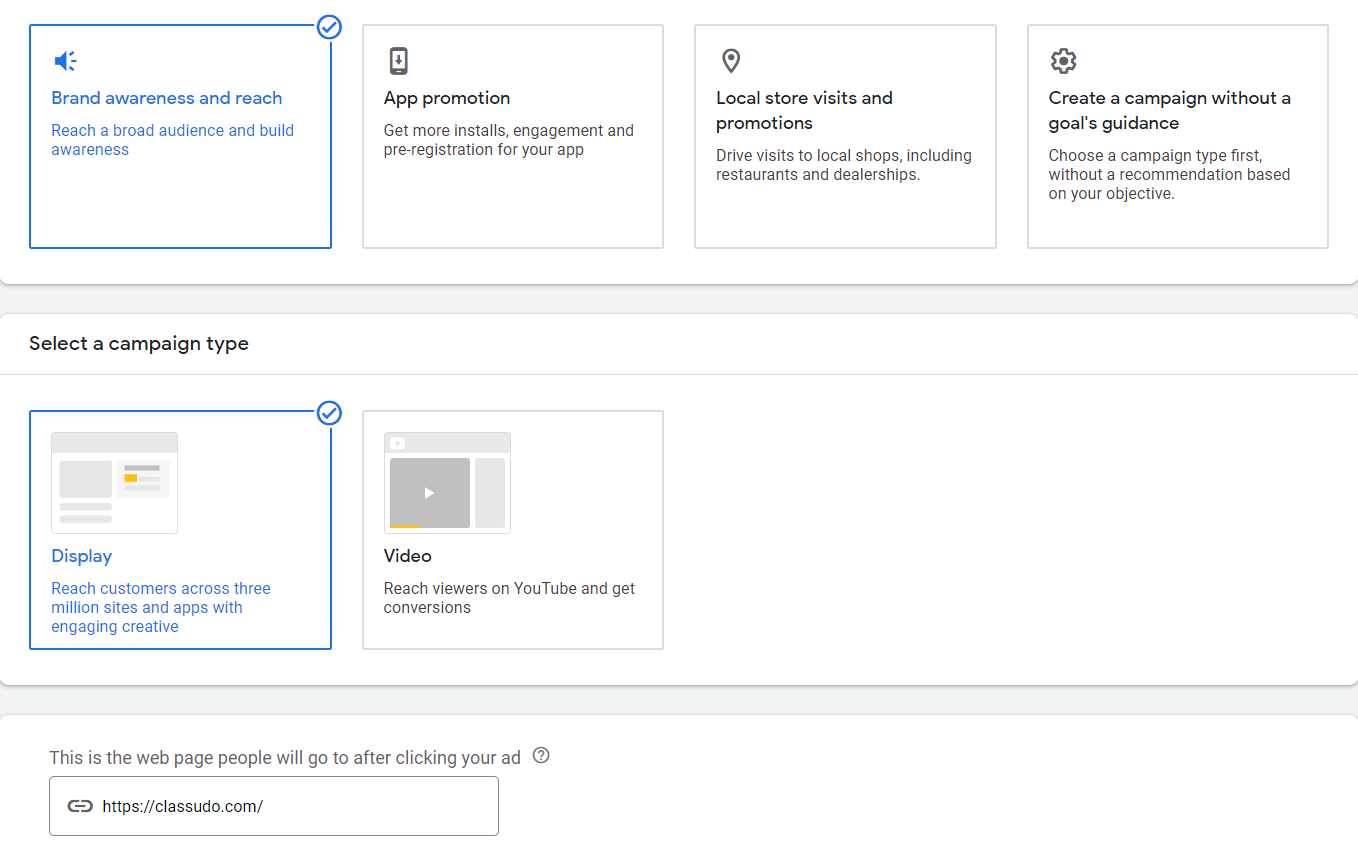
Task: Click the location pin icon on Local store visits
Action: pos(731,60)
